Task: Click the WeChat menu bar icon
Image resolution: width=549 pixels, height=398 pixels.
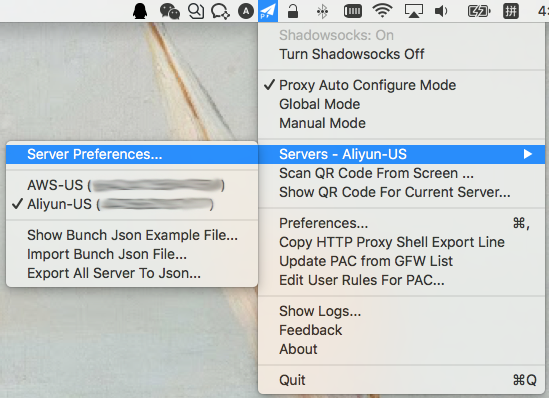Action: coord(170,11)
